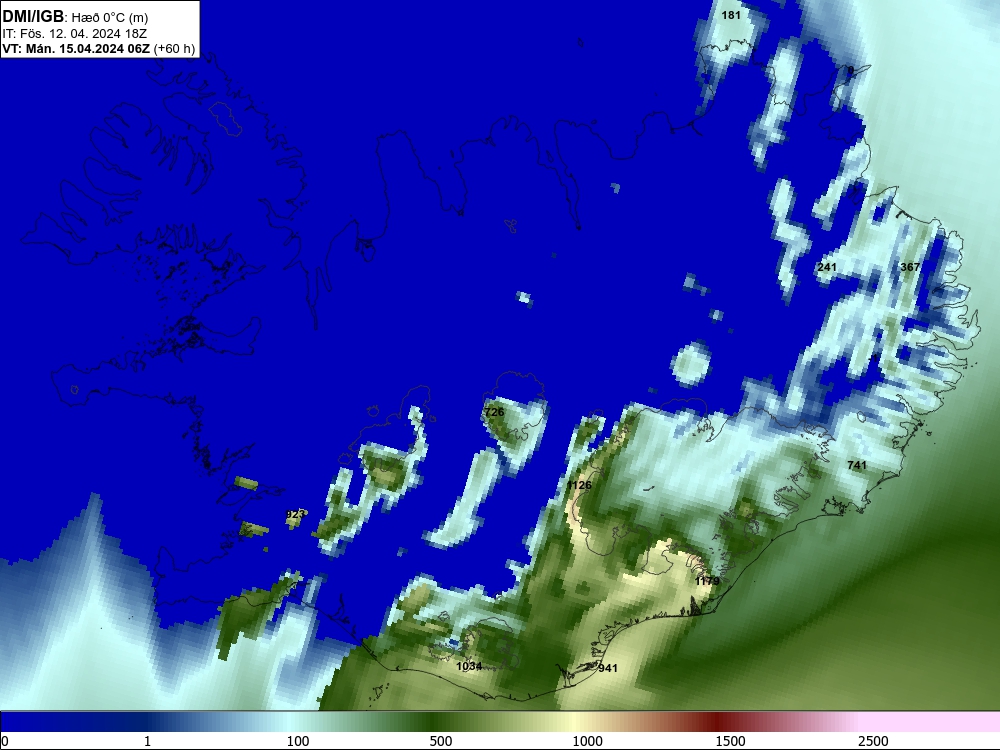Screen dimensions: 1000x750
Task: Click the 1 tick on the color scale
Action: point(147,741)
